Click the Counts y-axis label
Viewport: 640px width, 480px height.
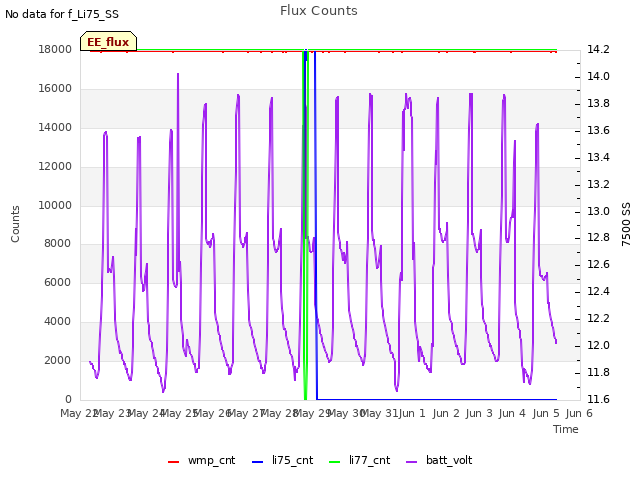(15, 224)
